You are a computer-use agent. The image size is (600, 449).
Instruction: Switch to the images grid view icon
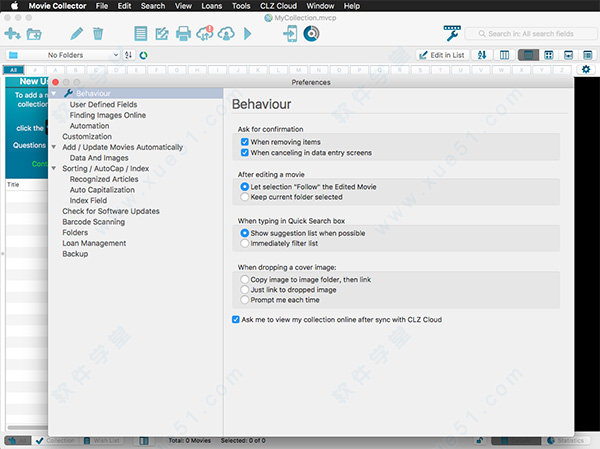549,55
